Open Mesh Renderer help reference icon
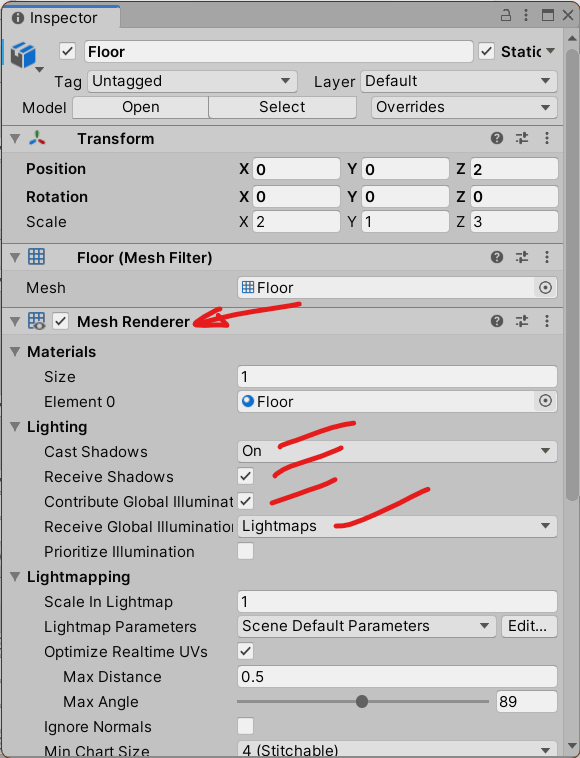 (x=497, y=321)
